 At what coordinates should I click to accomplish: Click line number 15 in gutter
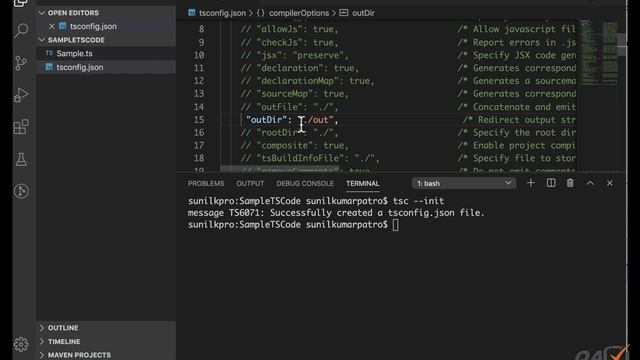click(199, 120)
